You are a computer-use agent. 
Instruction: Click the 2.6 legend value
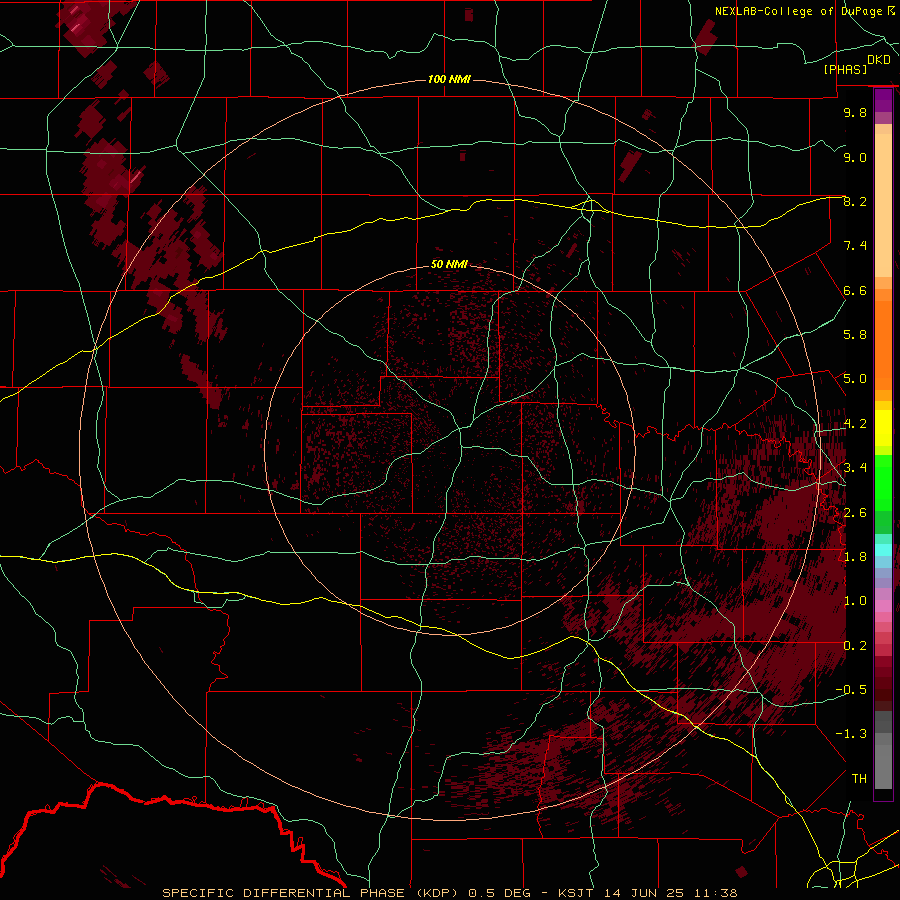[x=855, y=513]
